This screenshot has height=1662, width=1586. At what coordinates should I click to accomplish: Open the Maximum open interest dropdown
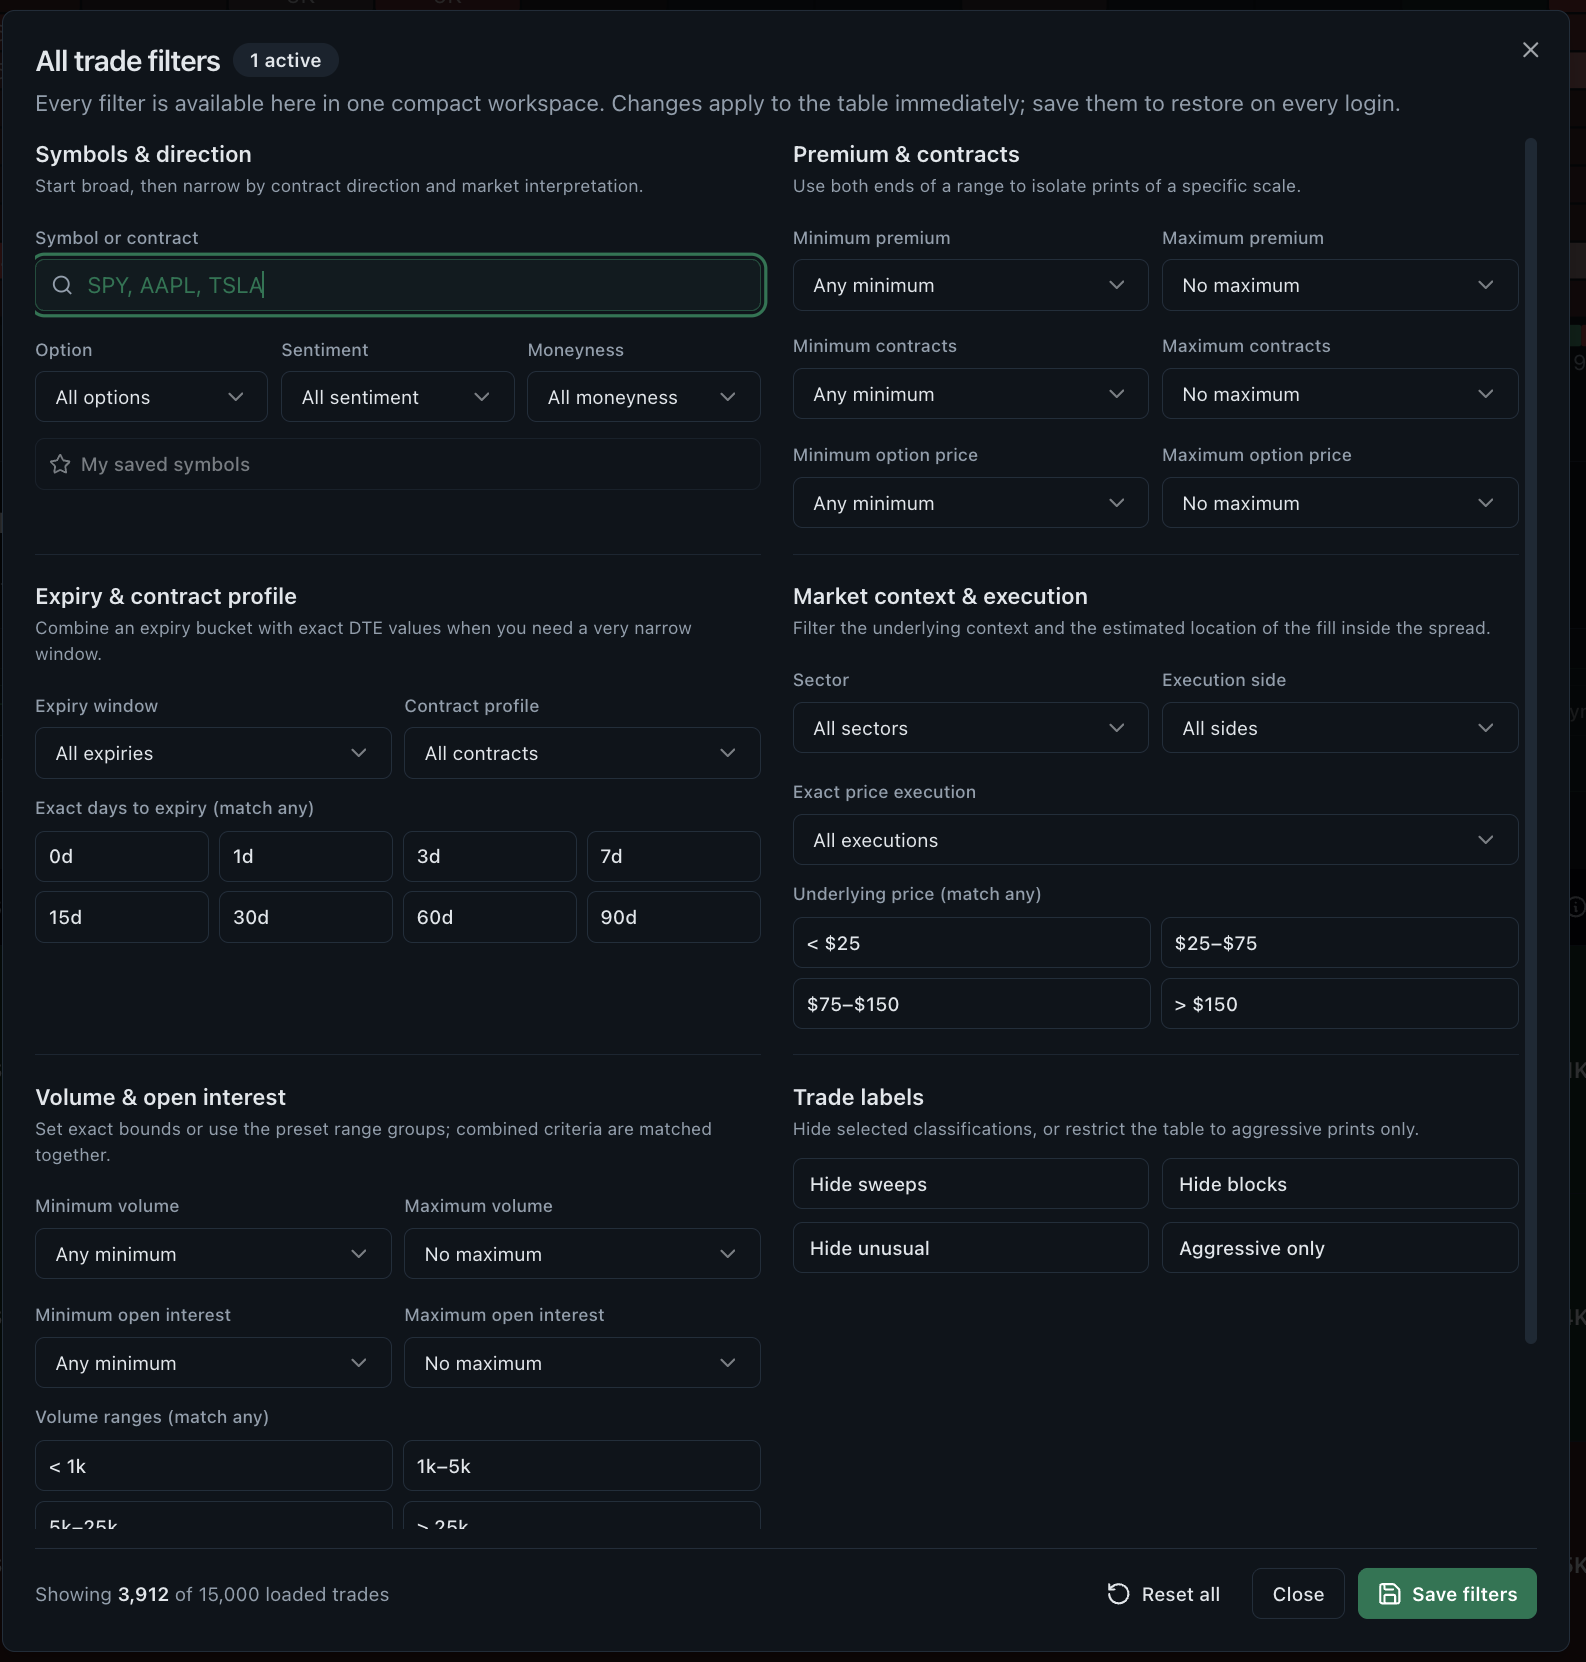582,1363
